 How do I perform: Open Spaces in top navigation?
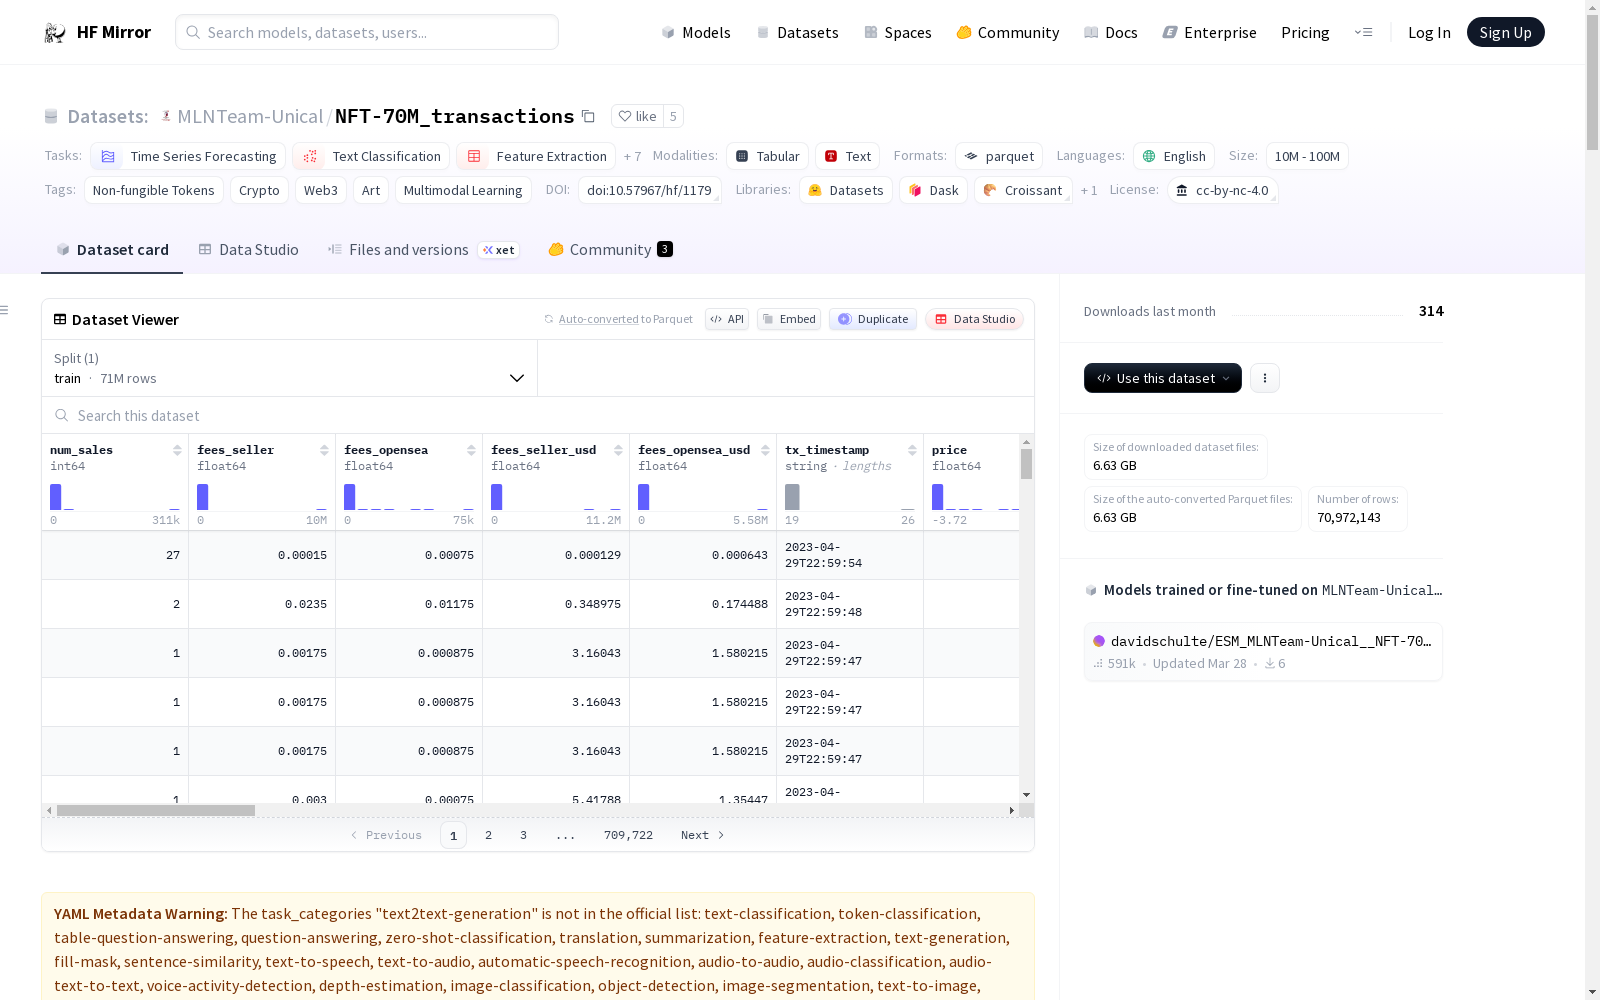point(898,33)
